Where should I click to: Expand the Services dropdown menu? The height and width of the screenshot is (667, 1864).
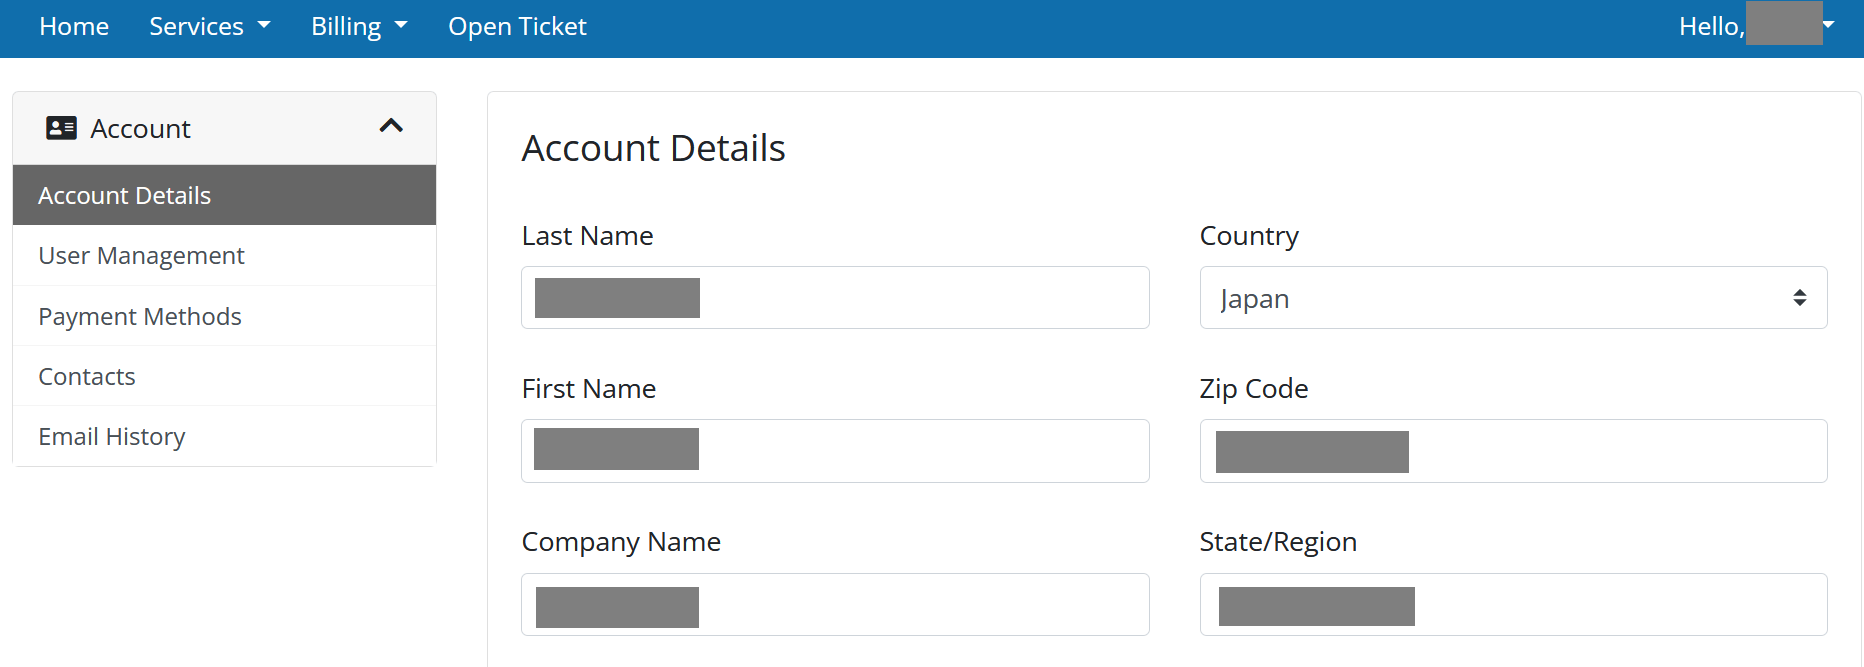coord(210,27)
